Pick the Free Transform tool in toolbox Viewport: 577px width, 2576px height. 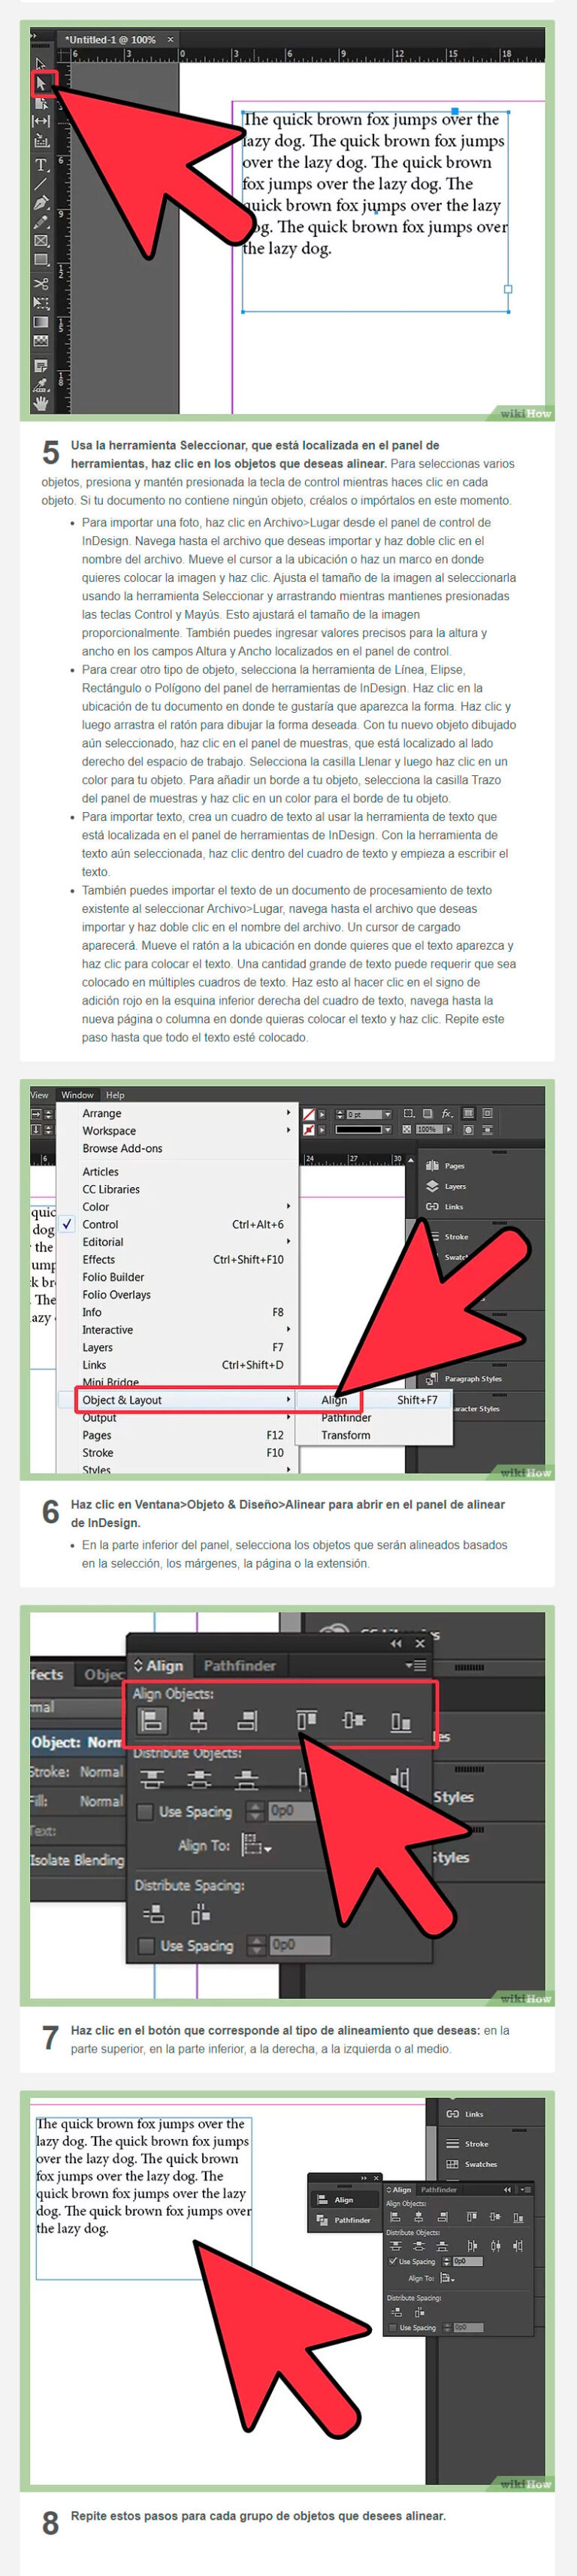[x=41, y=303]
